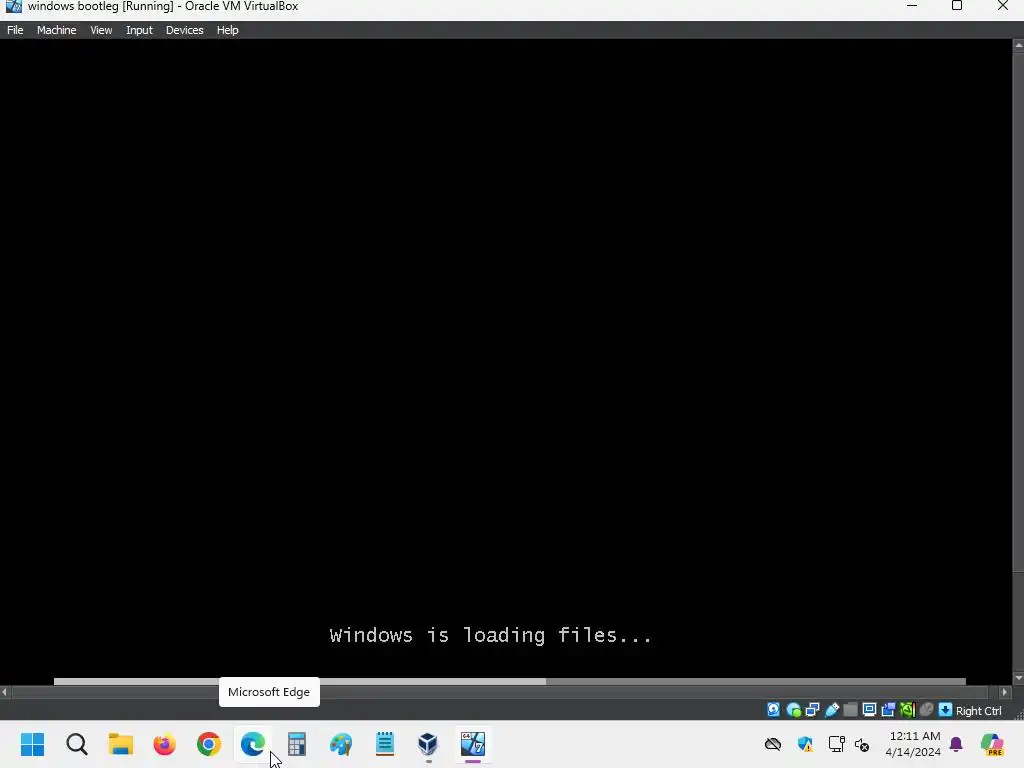Launch Firefox from the taskbar
The image size is (1024, 768).
[x=165, y=744]
